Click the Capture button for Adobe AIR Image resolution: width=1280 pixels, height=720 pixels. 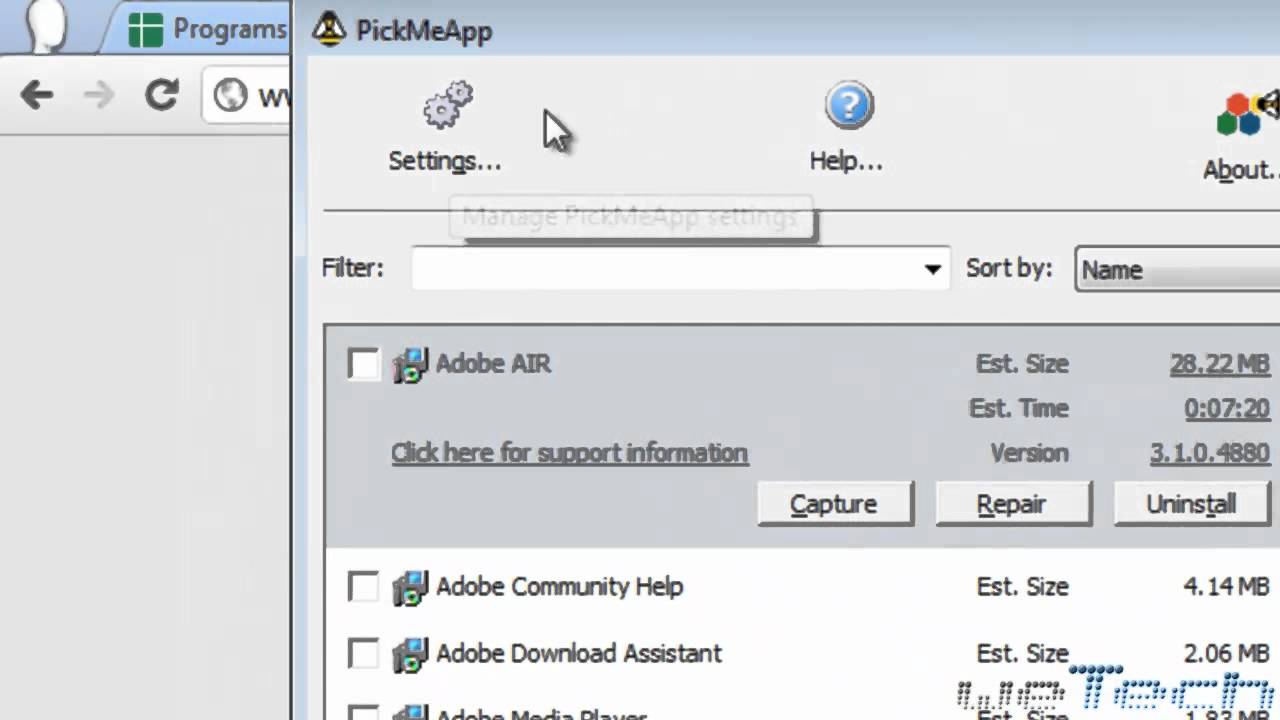[835, 504]
